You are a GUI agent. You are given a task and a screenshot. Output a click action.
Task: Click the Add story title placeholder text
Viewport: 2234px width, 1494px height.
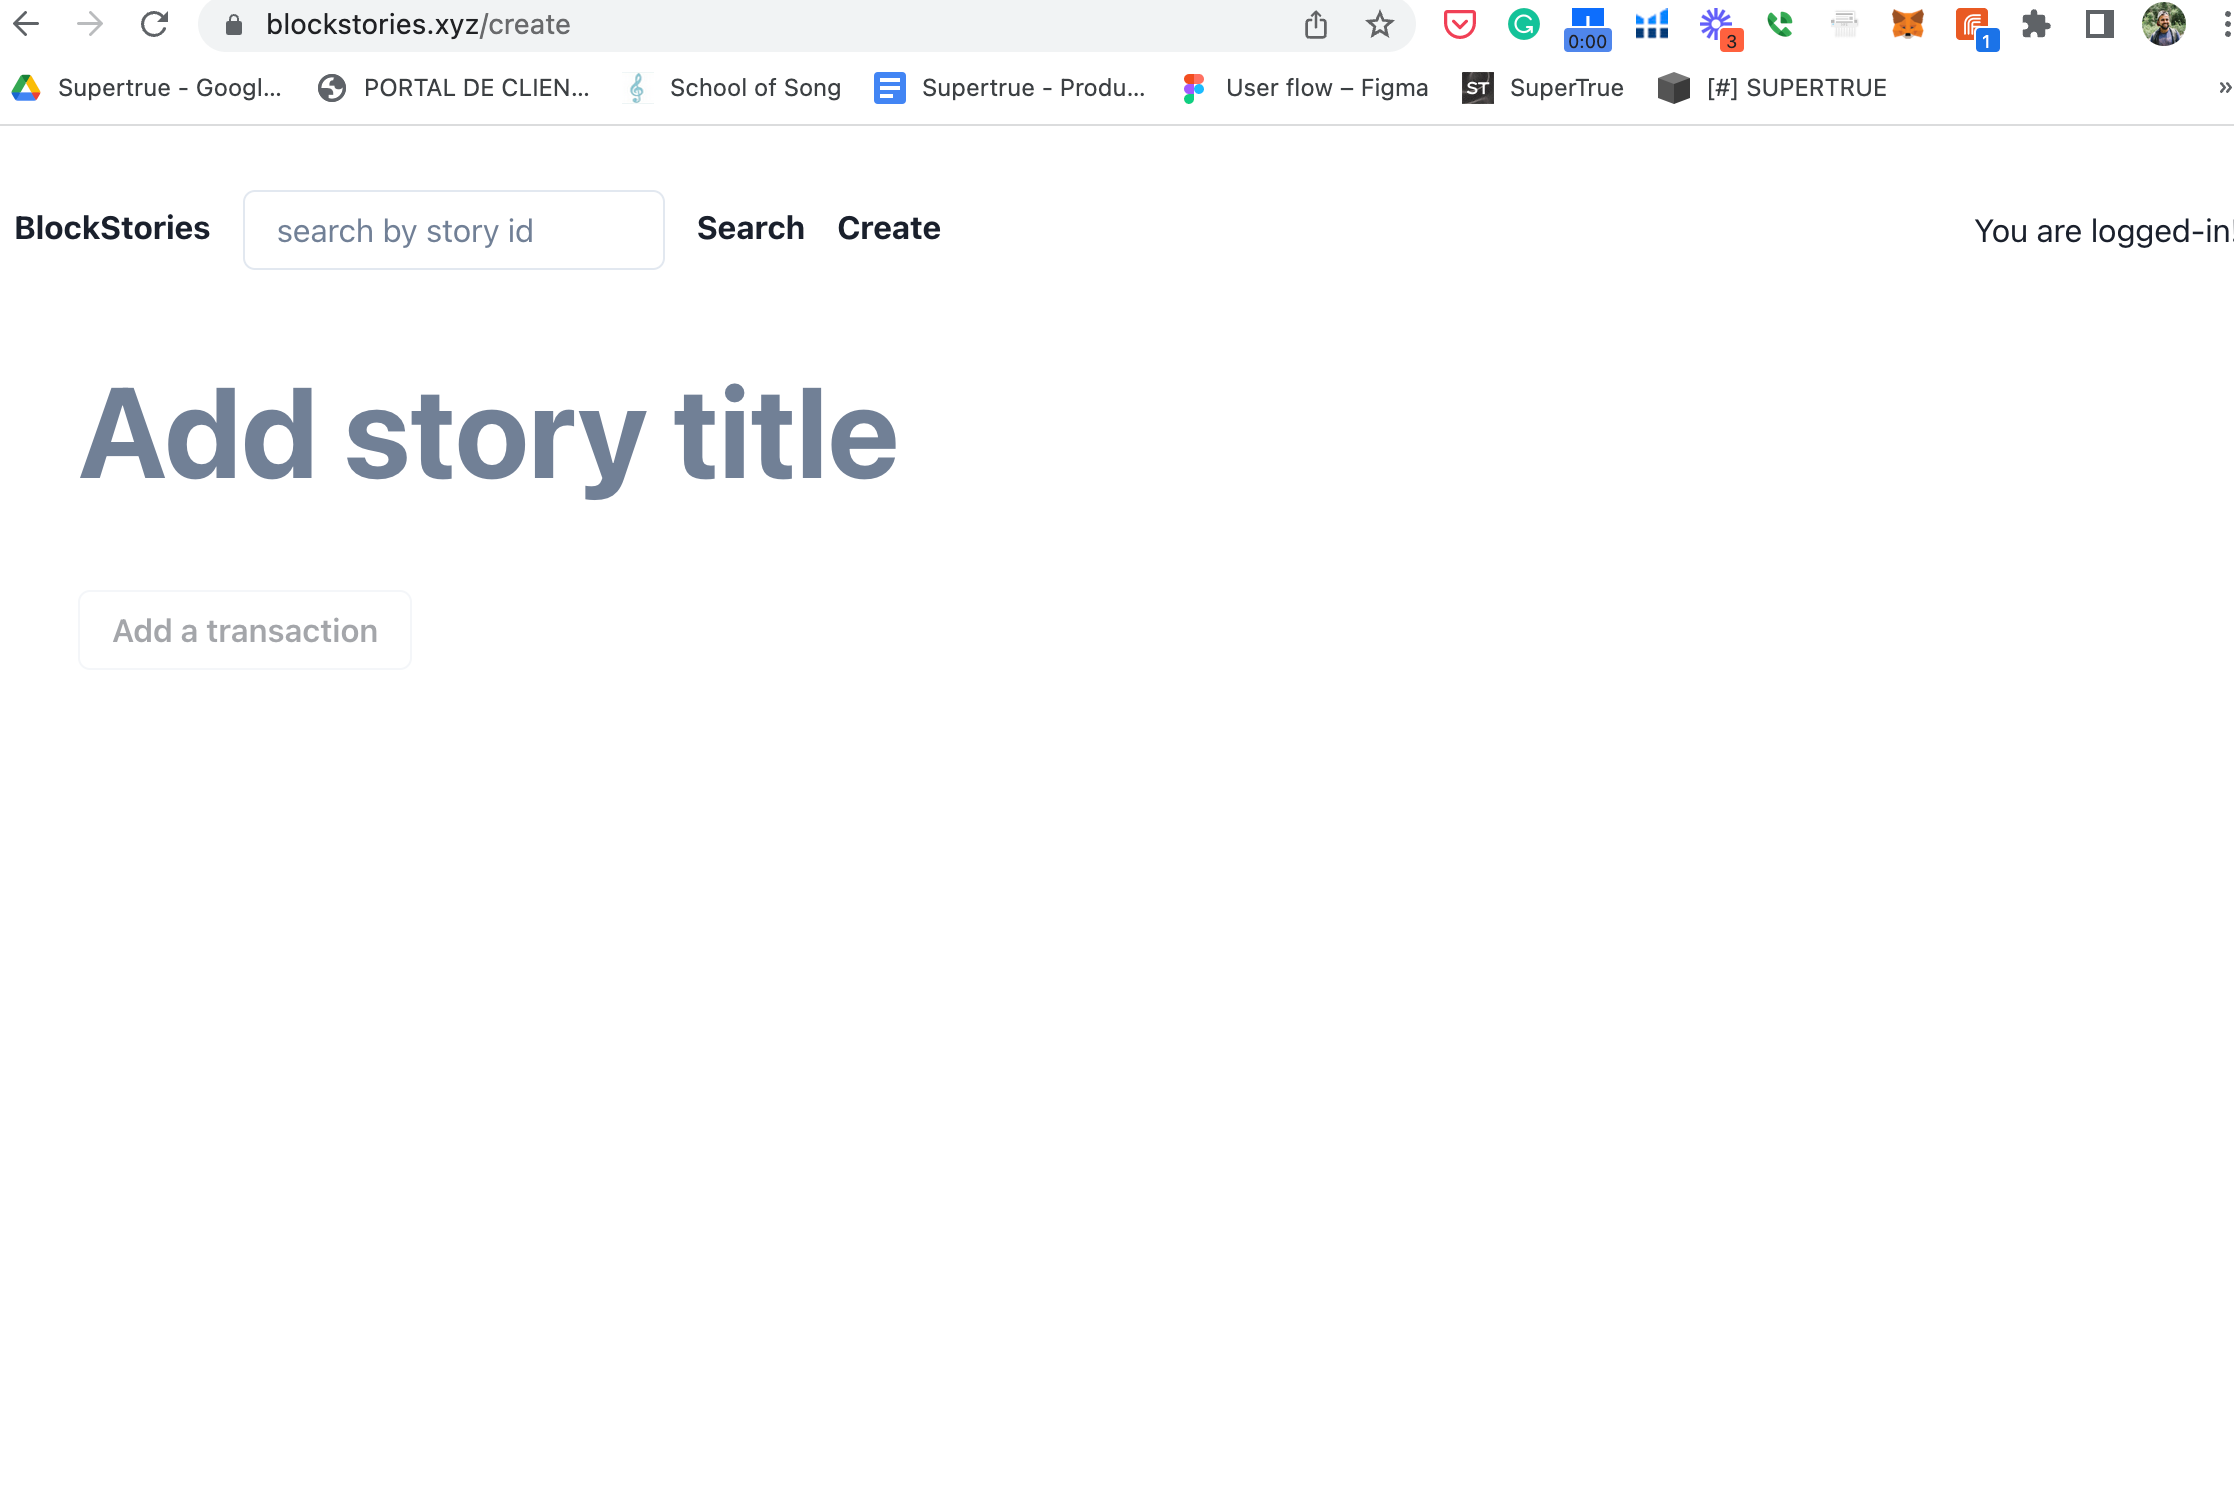coord(490,432)
